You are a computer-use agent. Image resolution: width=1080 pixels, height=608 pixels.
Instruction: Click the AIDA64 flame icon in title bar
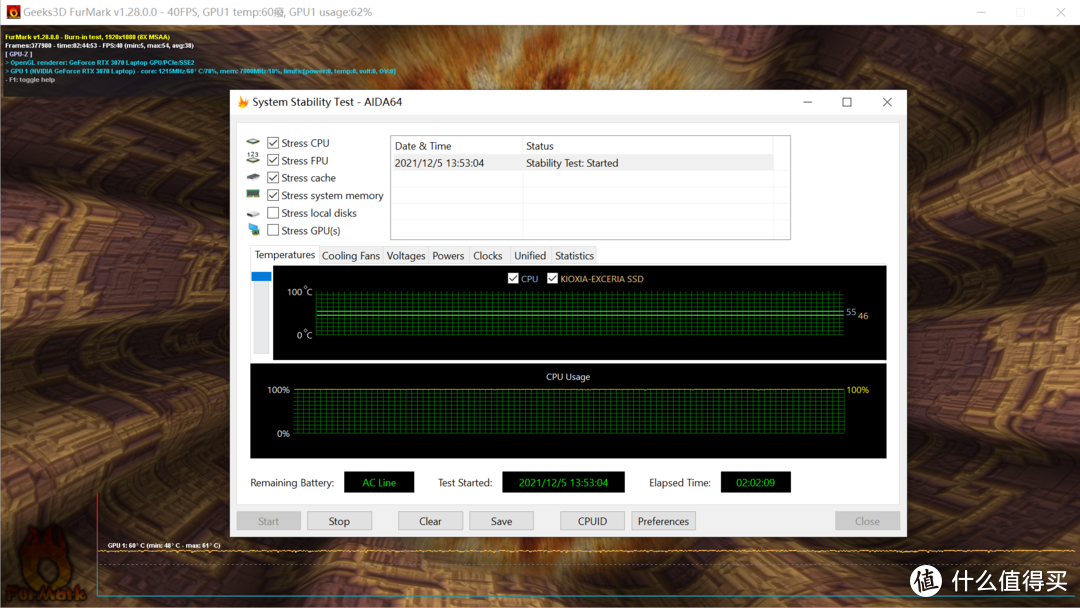pos(243,102)
